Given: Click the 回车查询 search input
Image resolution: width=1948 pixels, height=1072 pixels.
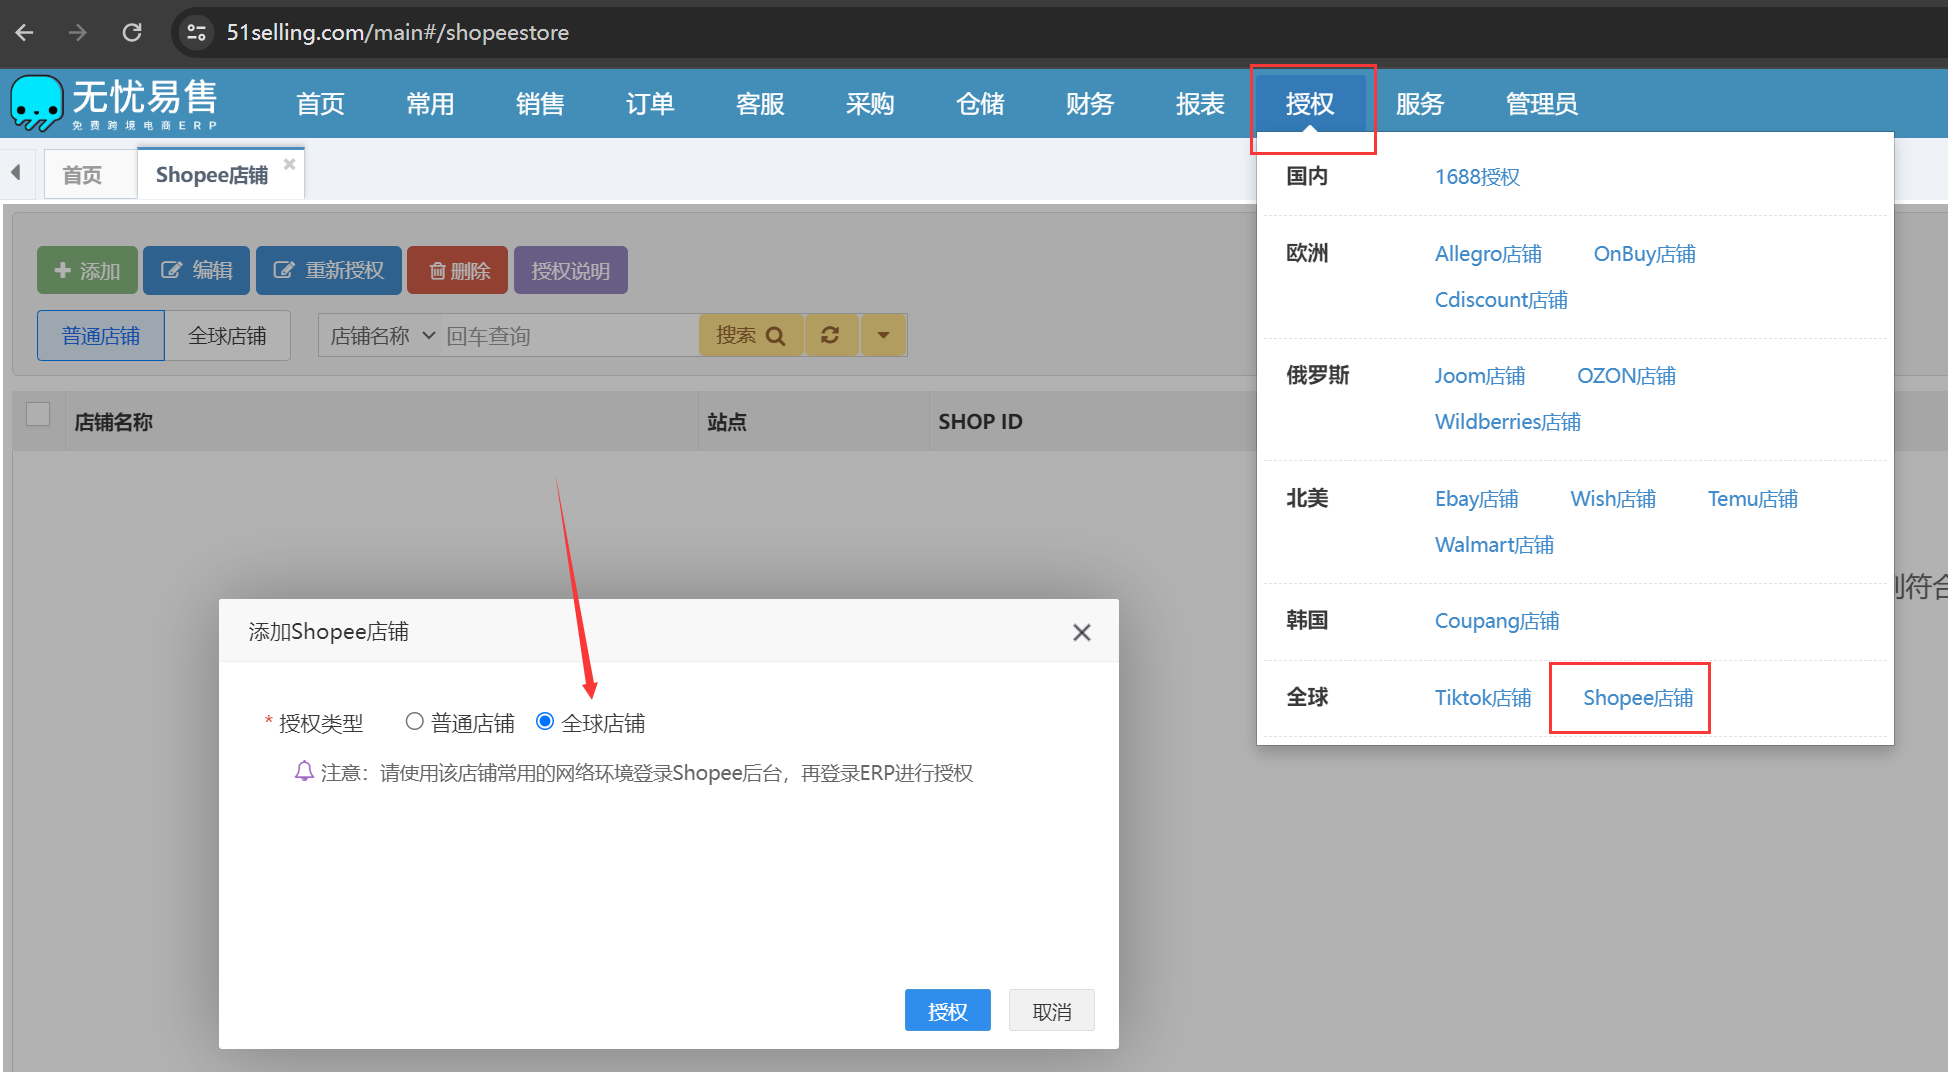Looking at the screenshot, I should coord(570,335).
